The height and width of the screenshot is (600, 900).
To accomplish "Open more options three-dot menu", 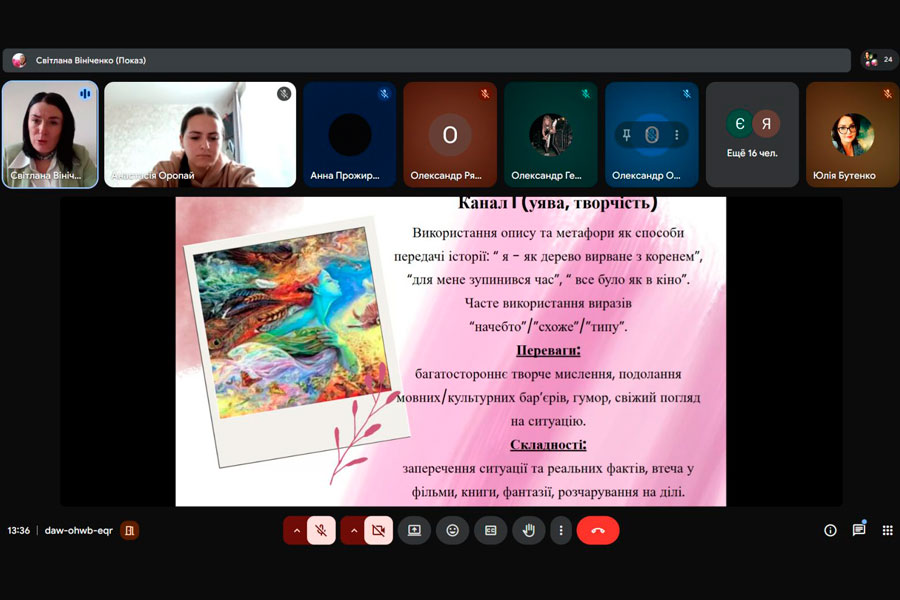I will pos(561,531).
